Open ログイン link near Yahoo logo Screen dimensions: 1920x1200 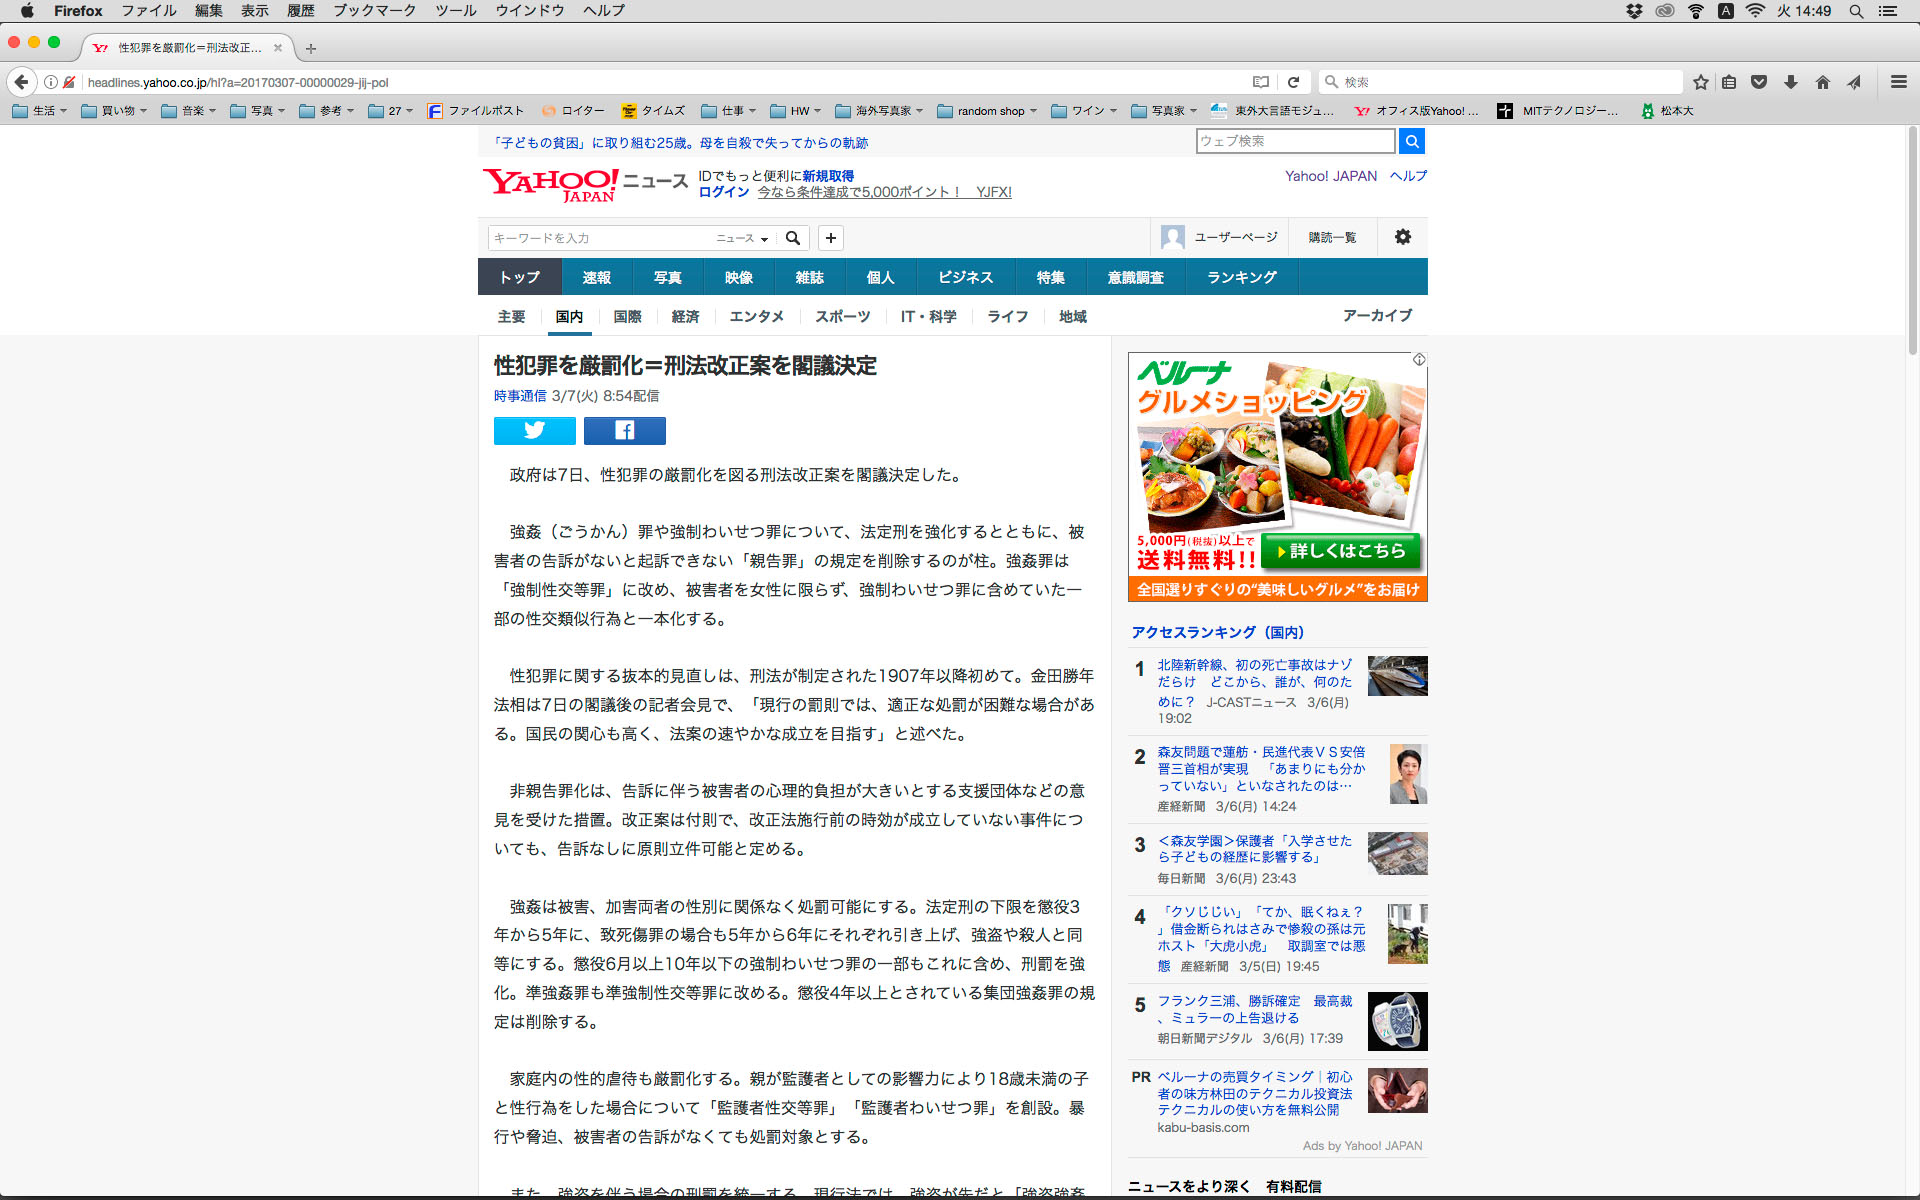tap(723, 192)
